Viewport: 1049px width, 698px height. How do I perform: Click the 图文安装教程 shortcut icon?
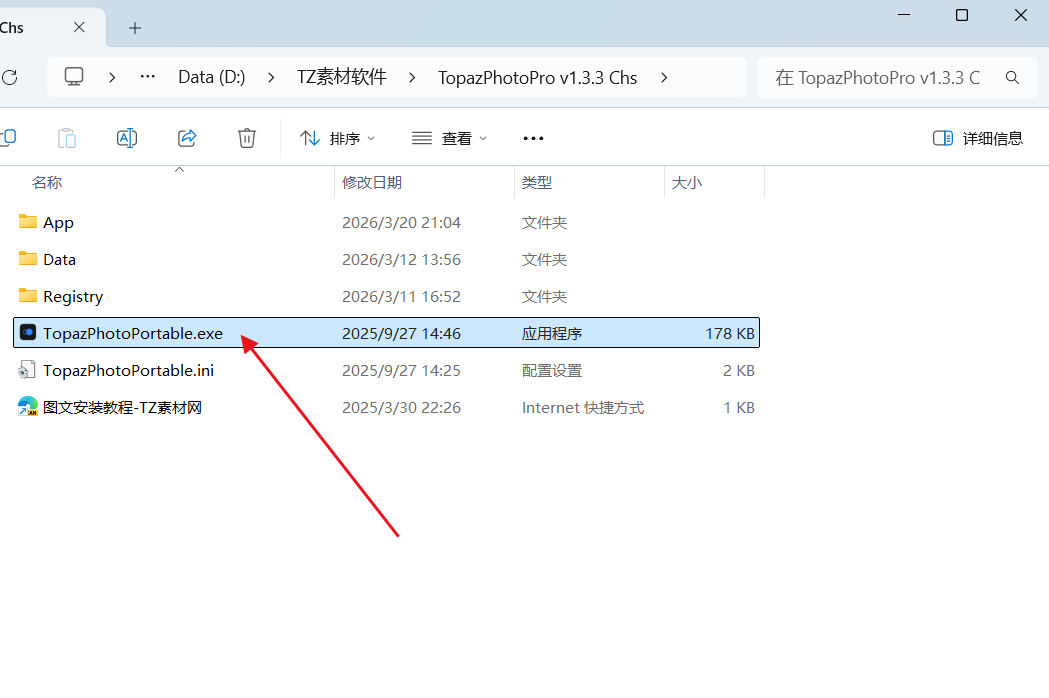pos(27,406)
